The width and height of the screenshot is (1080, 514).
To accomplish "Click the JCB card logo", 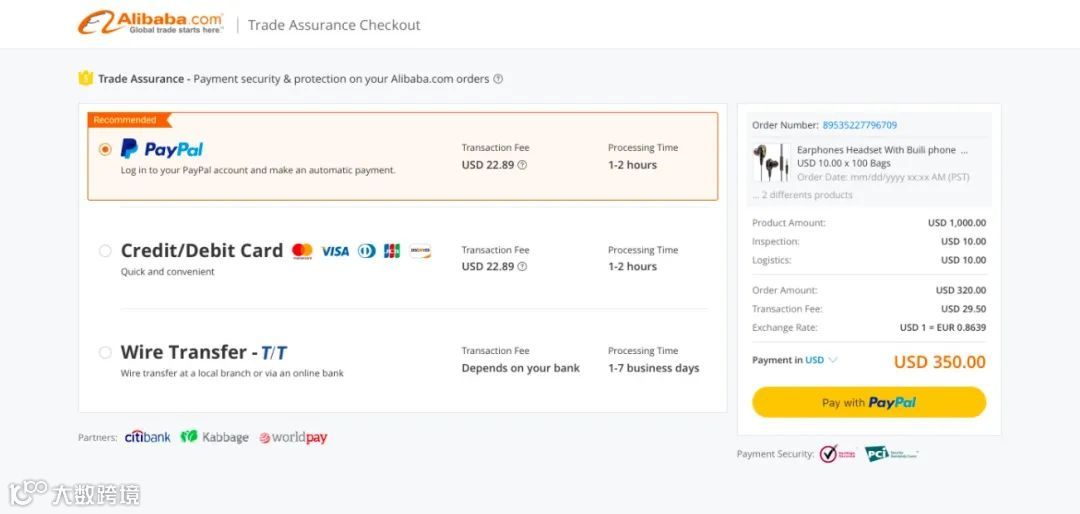I will pos(392,251).
